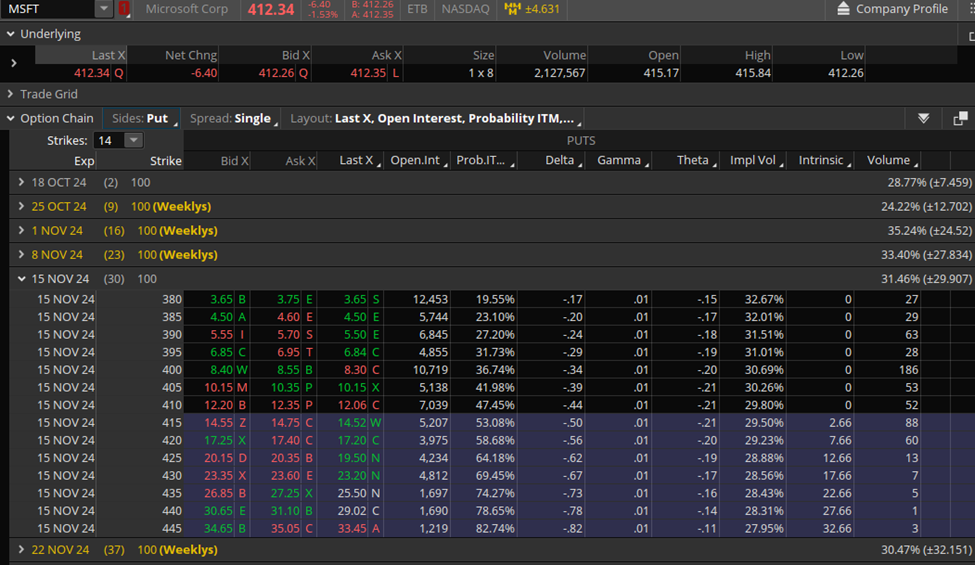Open the Option Chain filter funnel icon

[923, 118]
